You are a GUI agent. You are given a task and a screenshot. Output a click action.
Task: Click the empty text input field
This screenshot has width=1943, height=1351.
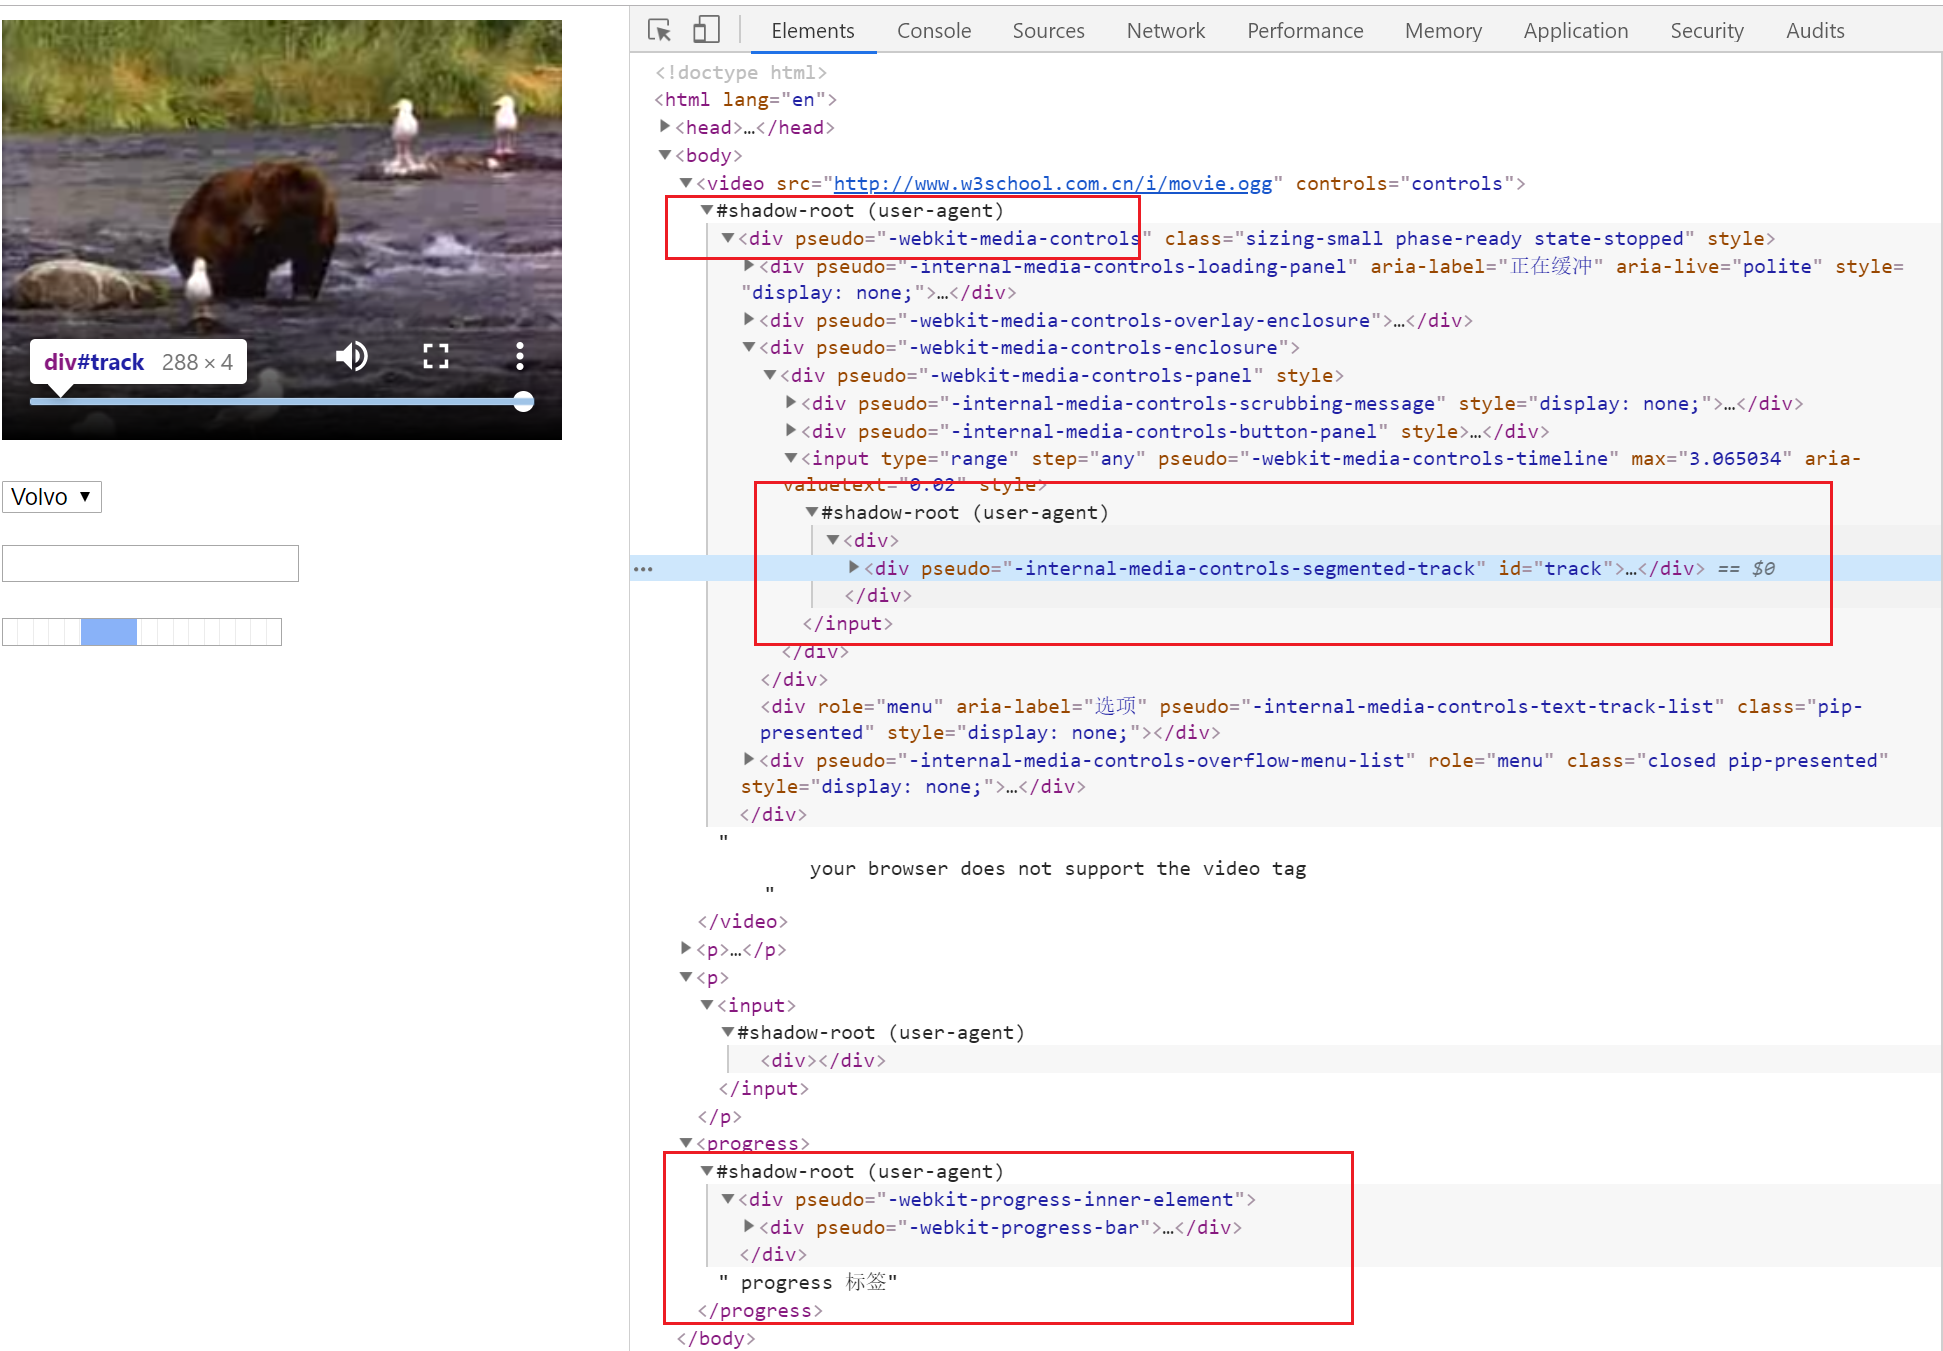(x=150, y=563)
